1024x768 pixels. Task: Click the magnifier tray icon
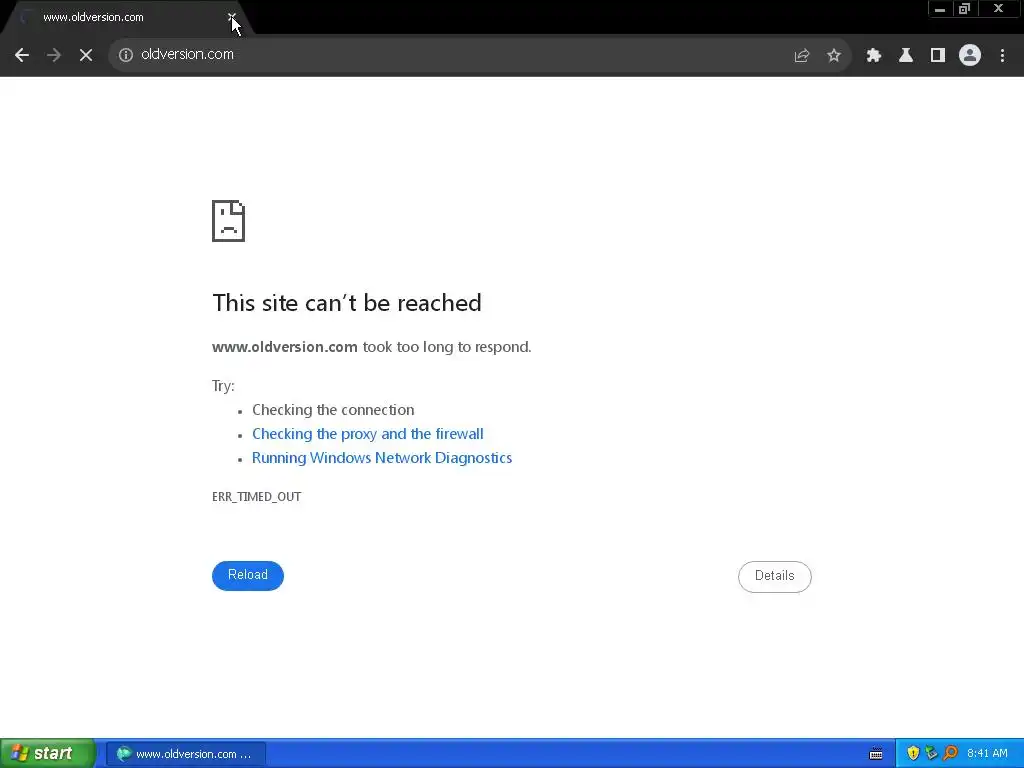pos(950,754)
